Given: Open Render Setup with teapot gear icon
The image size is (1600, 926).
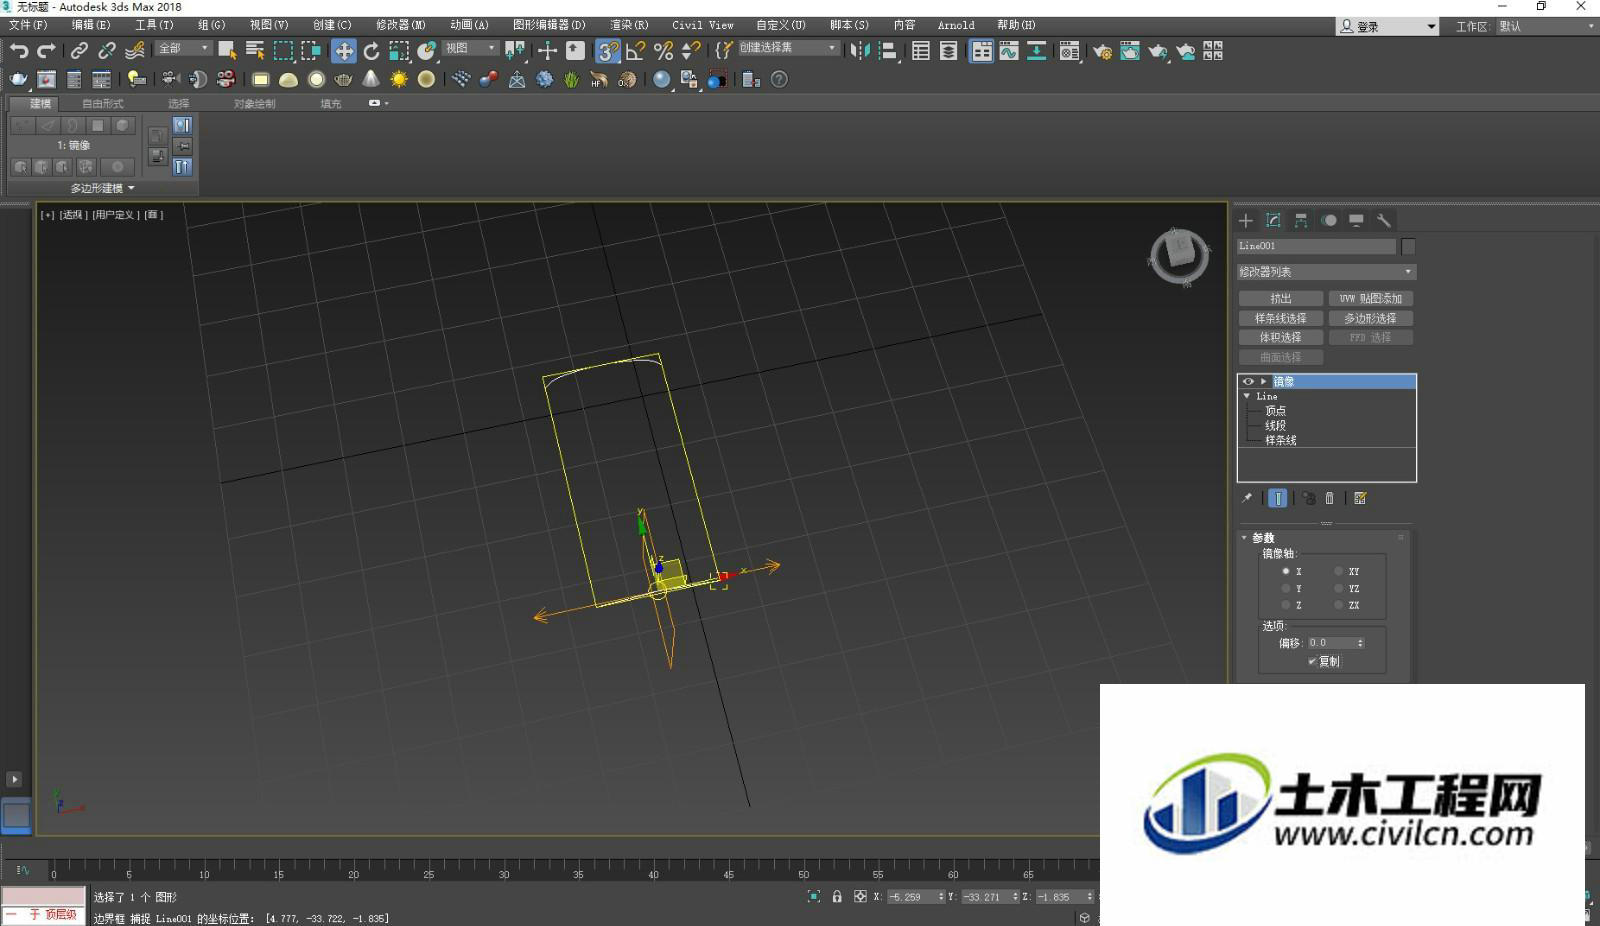Looking at the screenshot, I should point(1102,51).
